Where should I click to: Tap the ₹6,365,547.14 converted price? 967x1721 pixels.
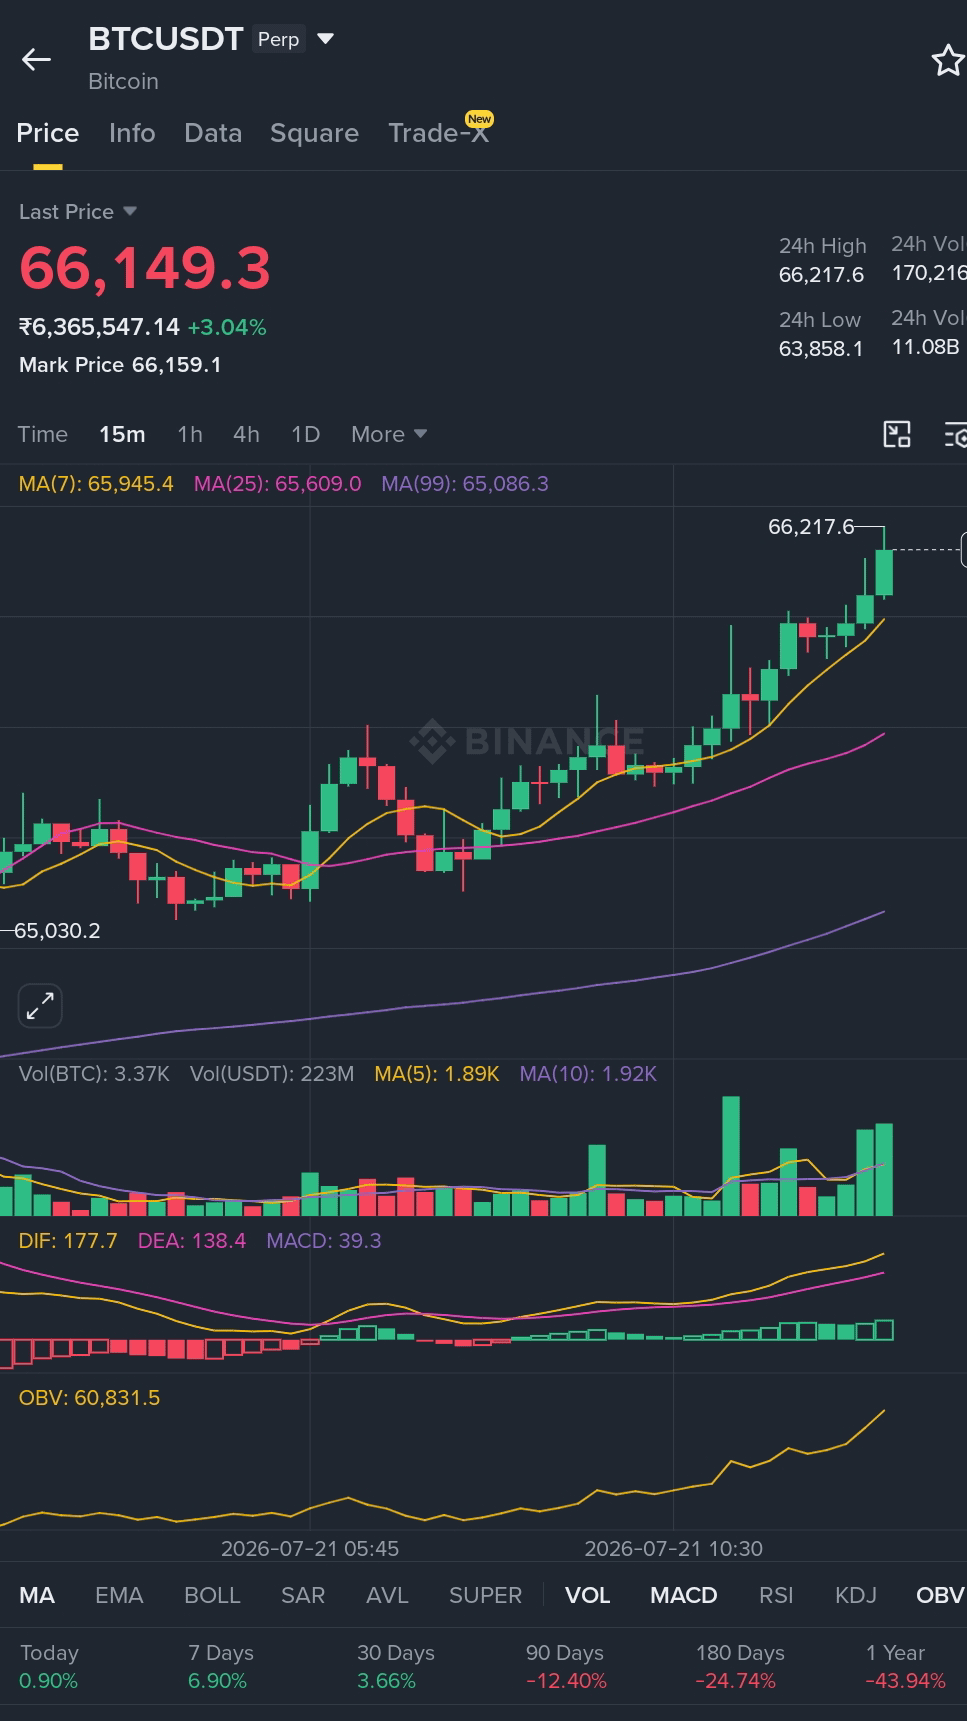99,327
